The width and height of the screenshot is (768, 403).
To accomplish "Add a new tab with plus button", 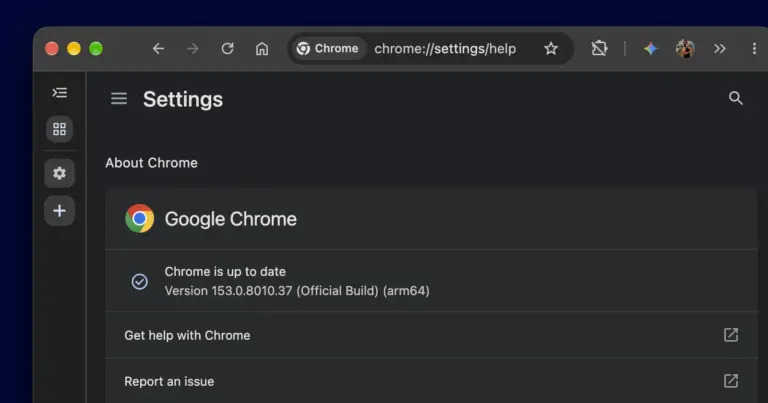I will tap(60, 211).
